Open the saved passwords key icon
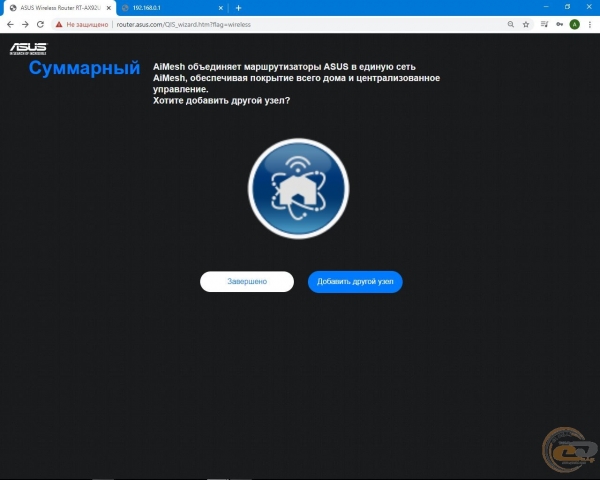 [x=559, y=24]
